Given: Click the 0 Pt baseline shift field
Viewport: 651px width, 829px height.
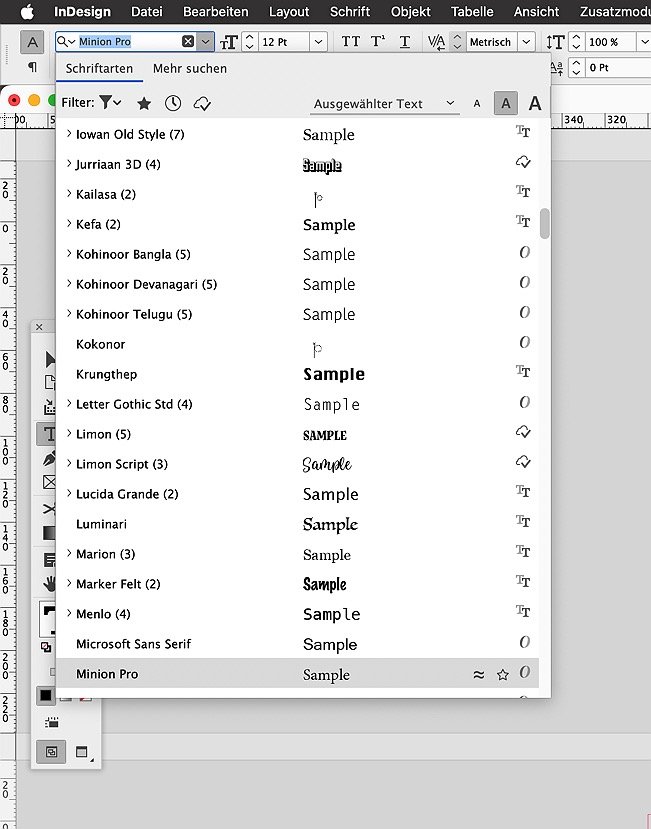Looking at the screenshot, I should click(x=618, y=67).
